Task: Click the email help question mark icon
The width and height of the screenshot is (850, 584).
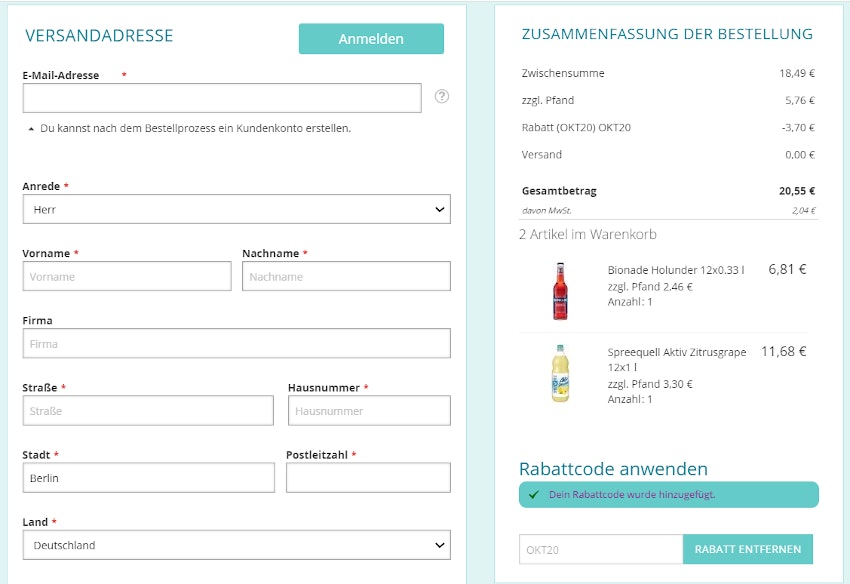Action: (x=442, y=97)
